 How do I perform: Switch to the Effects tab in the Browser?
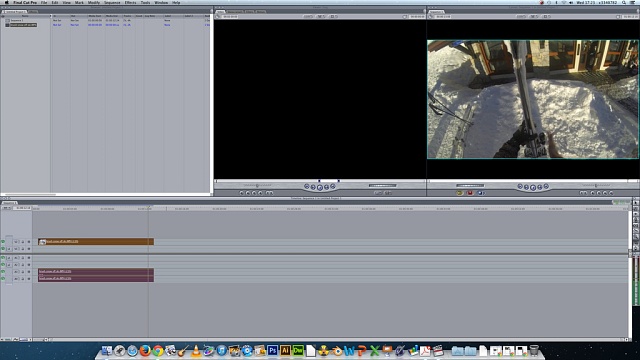click(x=33, y=11)
